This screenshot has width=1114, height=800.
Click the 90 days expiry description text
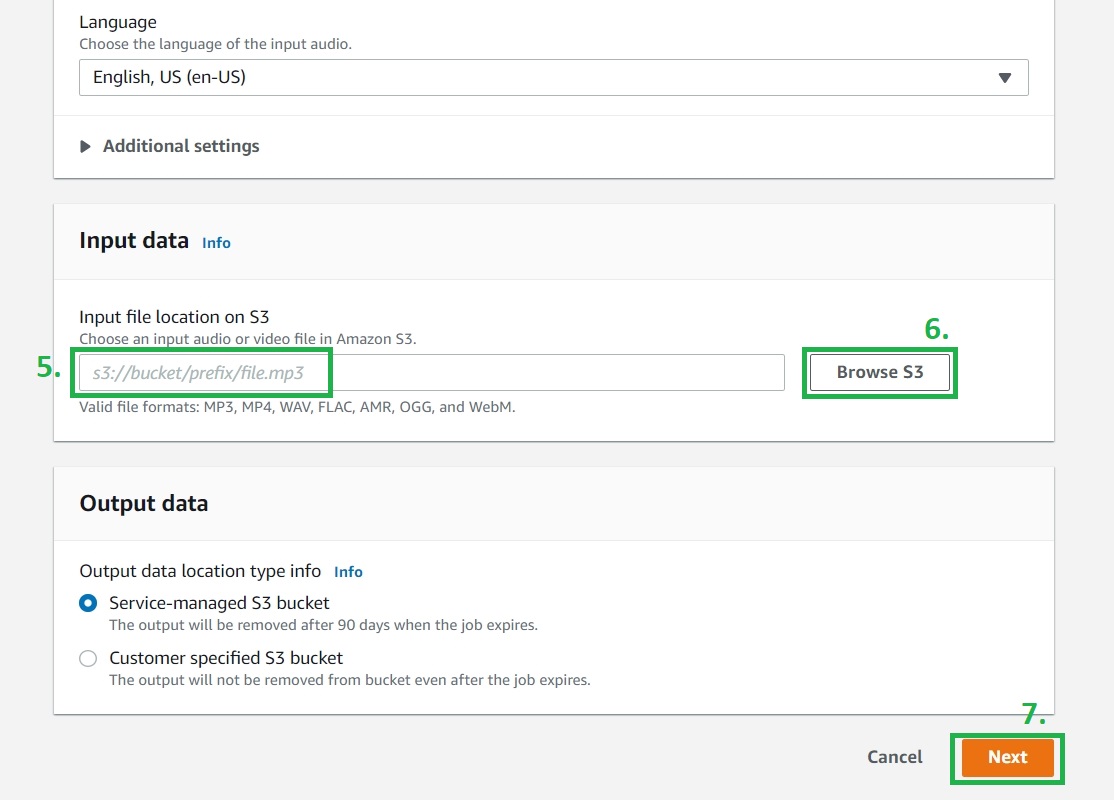coord(323,625)
